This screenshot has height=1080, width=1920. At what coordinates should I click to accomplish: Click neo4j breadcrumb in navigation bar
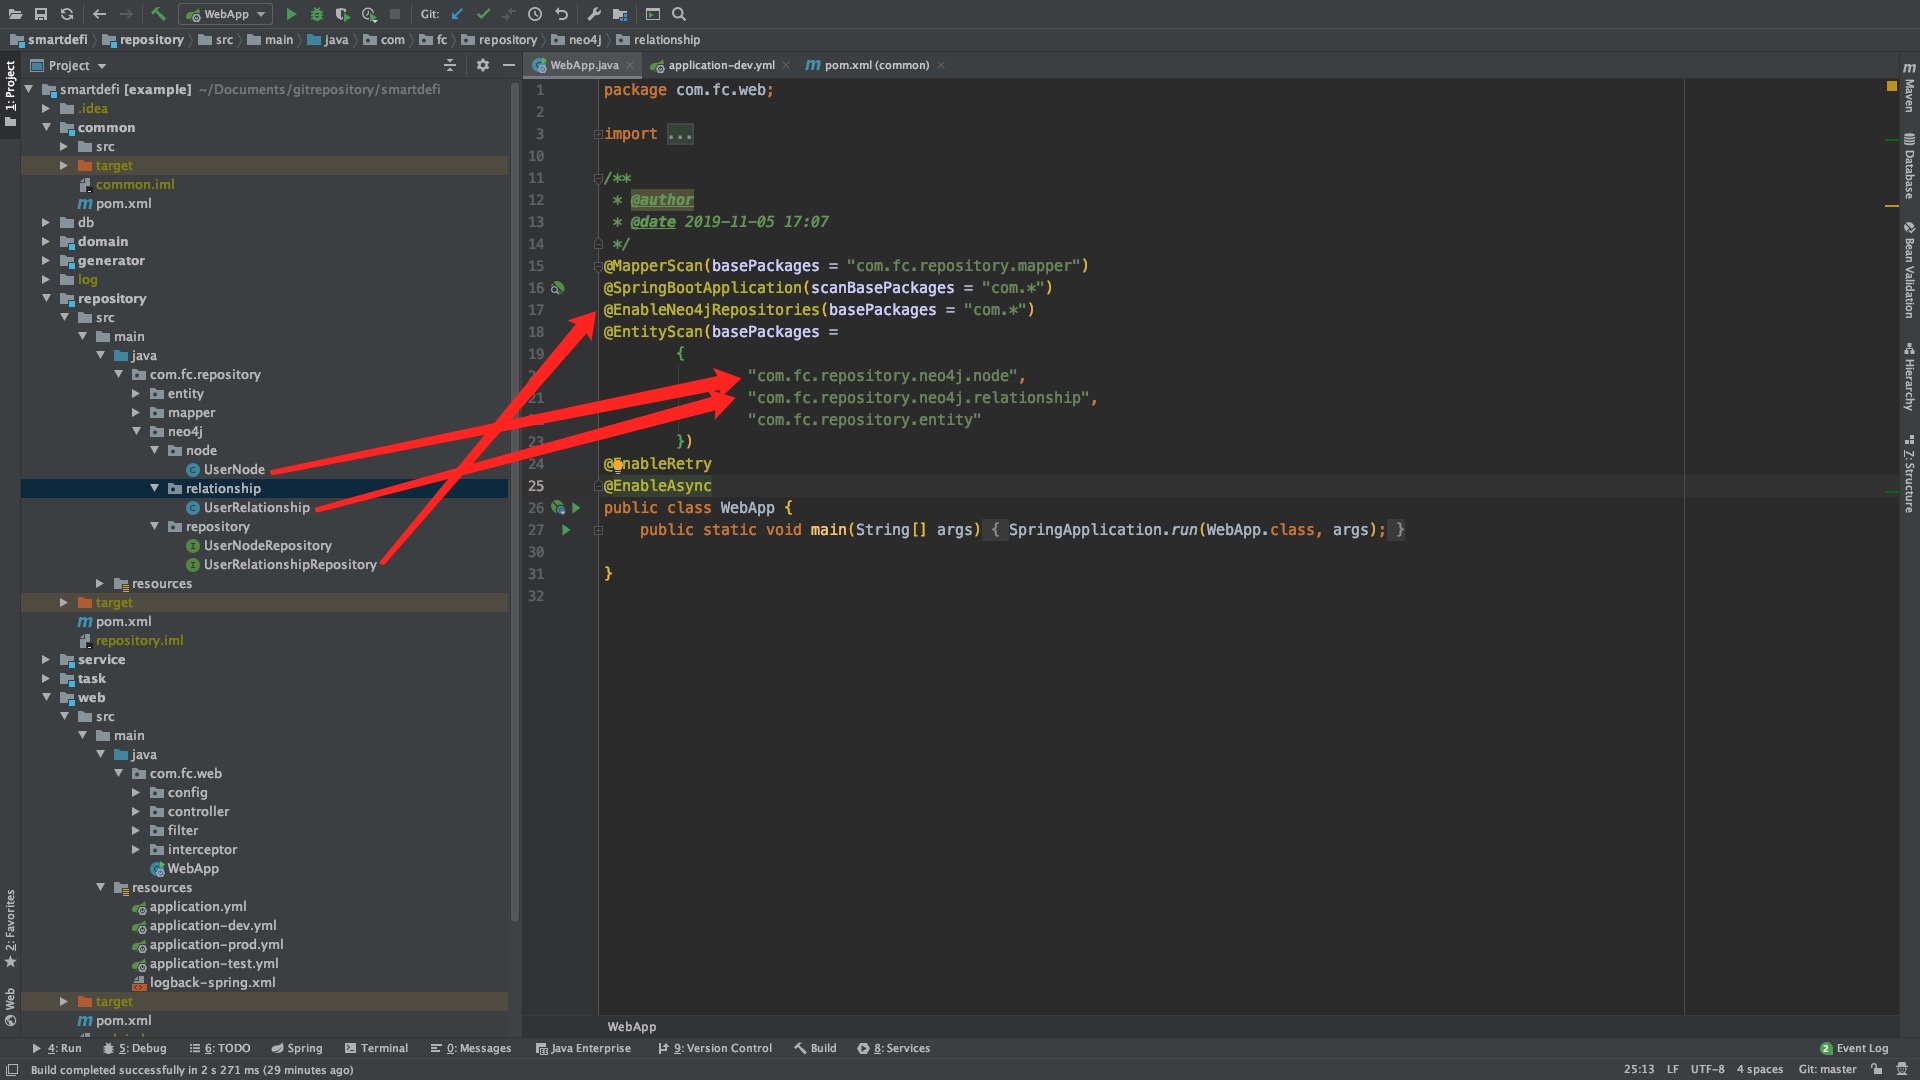[577, 40]
